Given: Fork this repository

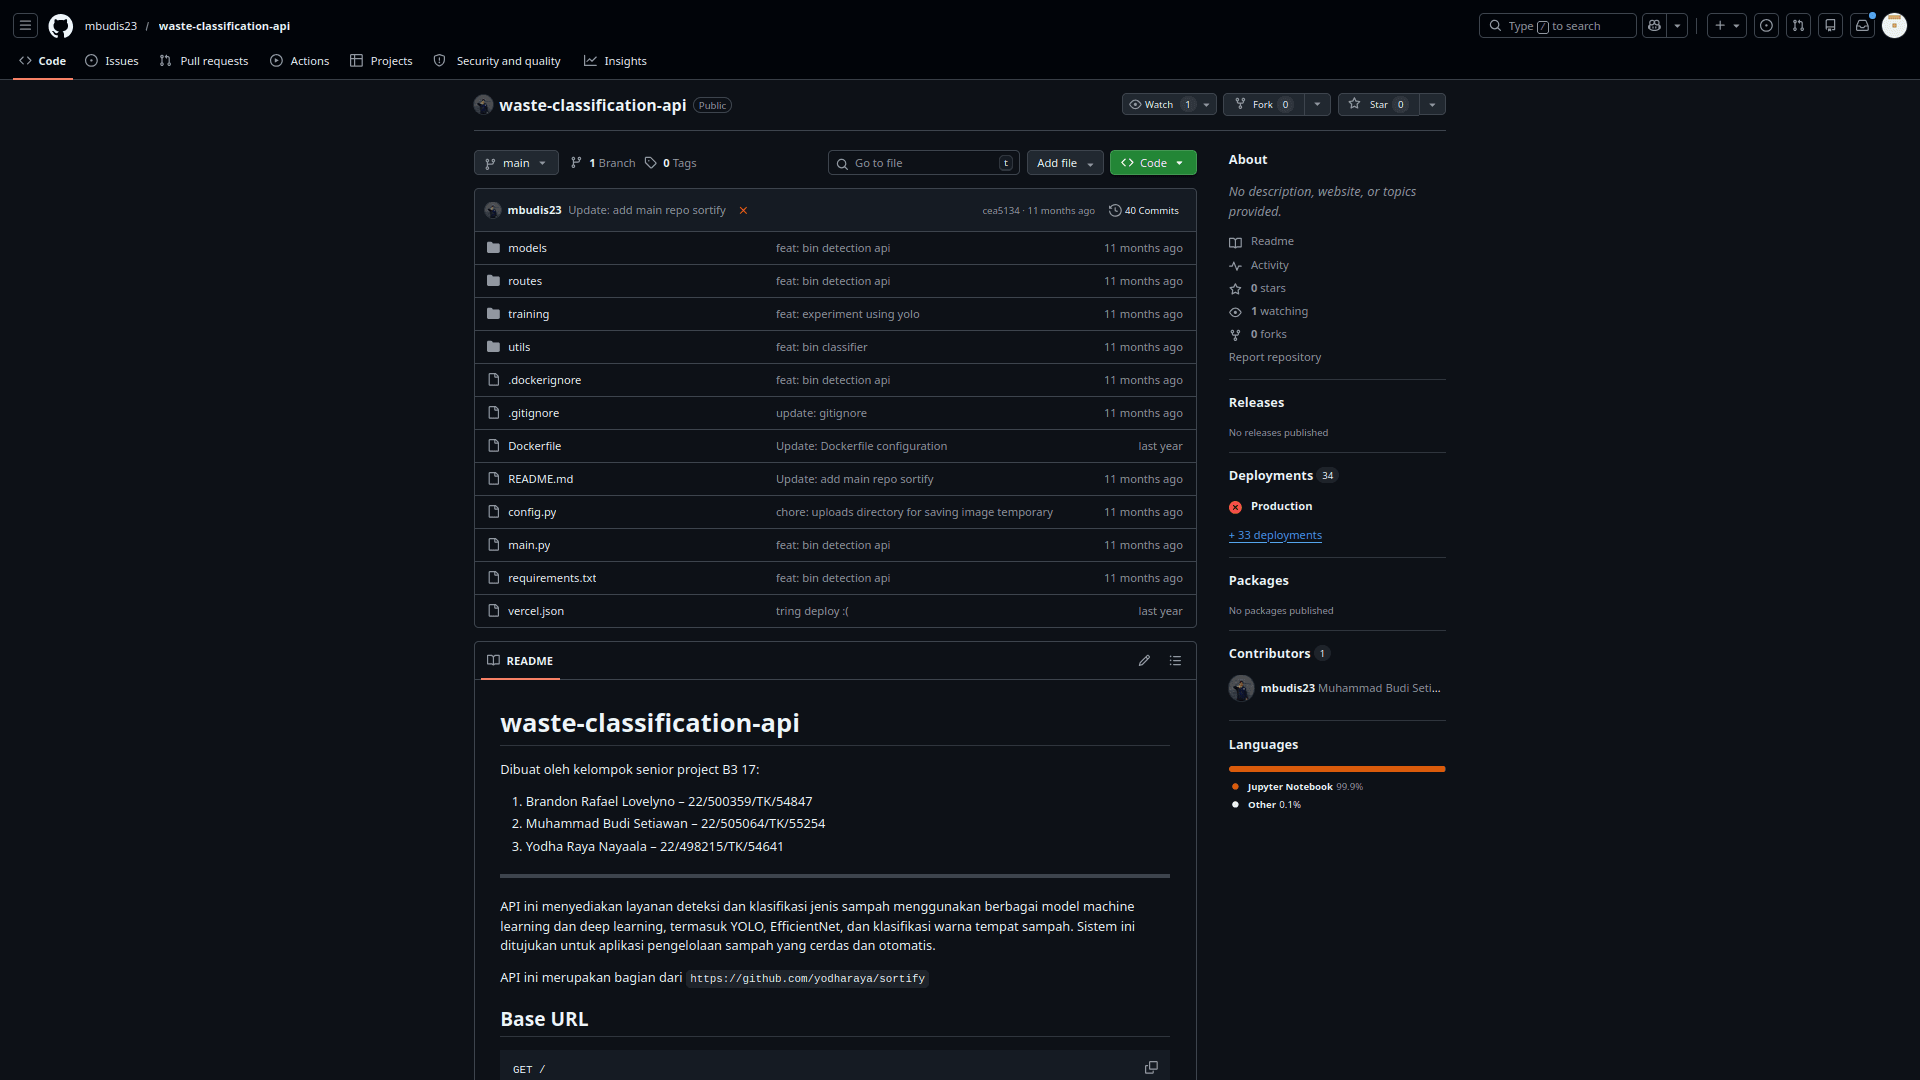Looking at the screenshot, I should [1264, 105].
